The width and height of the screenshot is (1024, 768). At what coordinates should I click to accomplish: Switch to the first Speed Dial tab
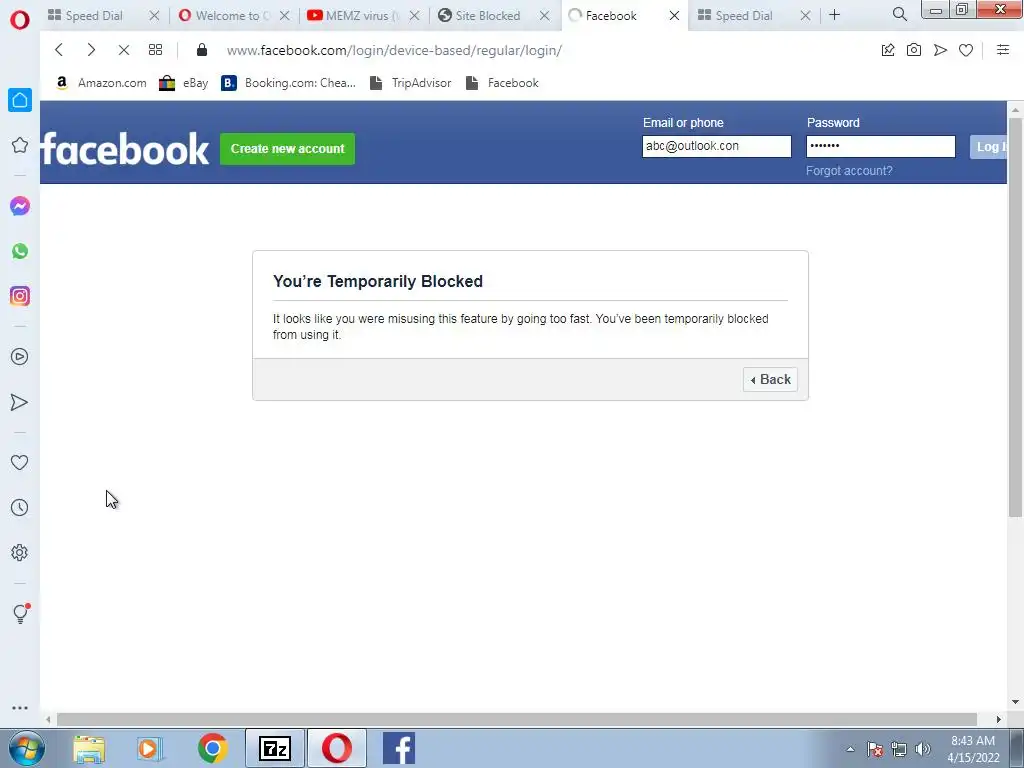pyautogui.click(x=94, y=16)
